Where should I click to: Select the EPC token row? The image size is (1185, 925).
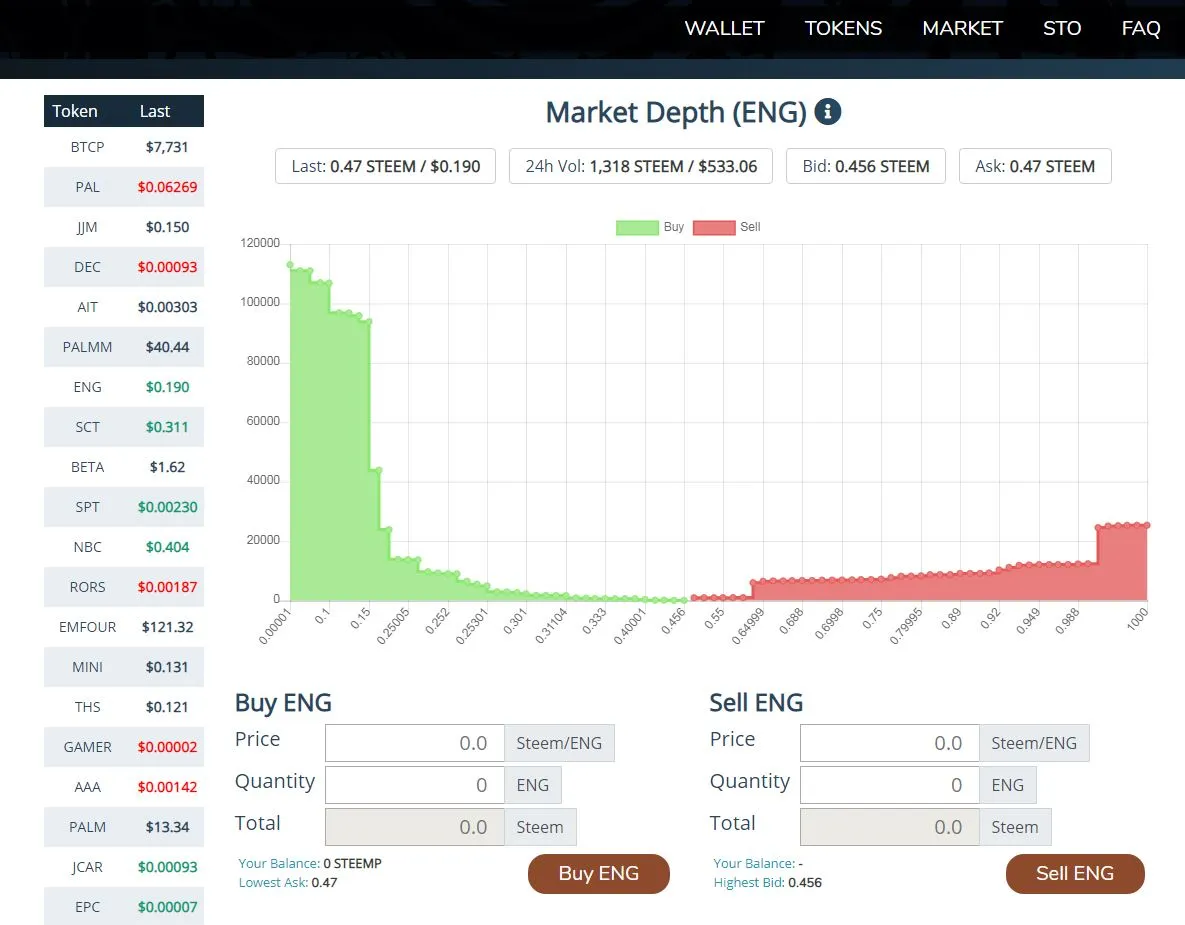[x=124, y=907]
